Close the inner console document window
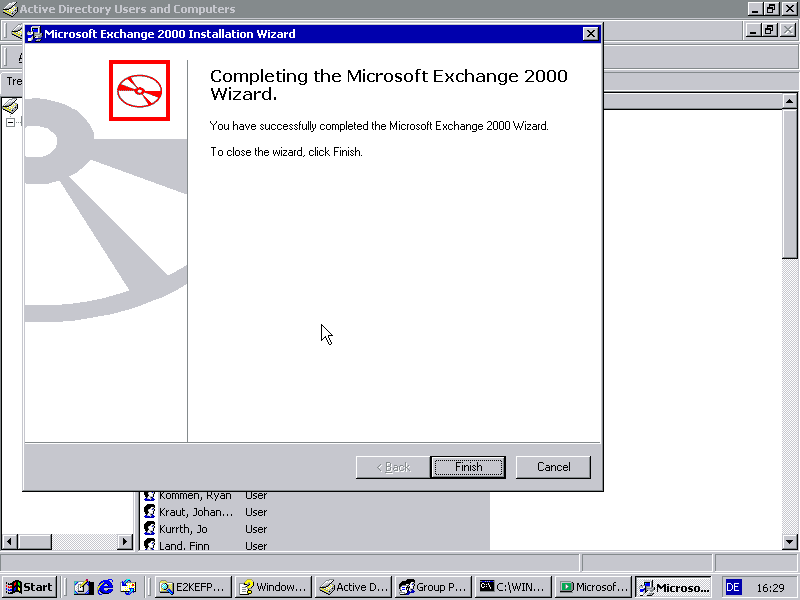Viewport: 800px width, 600px height. click(787, 31)
